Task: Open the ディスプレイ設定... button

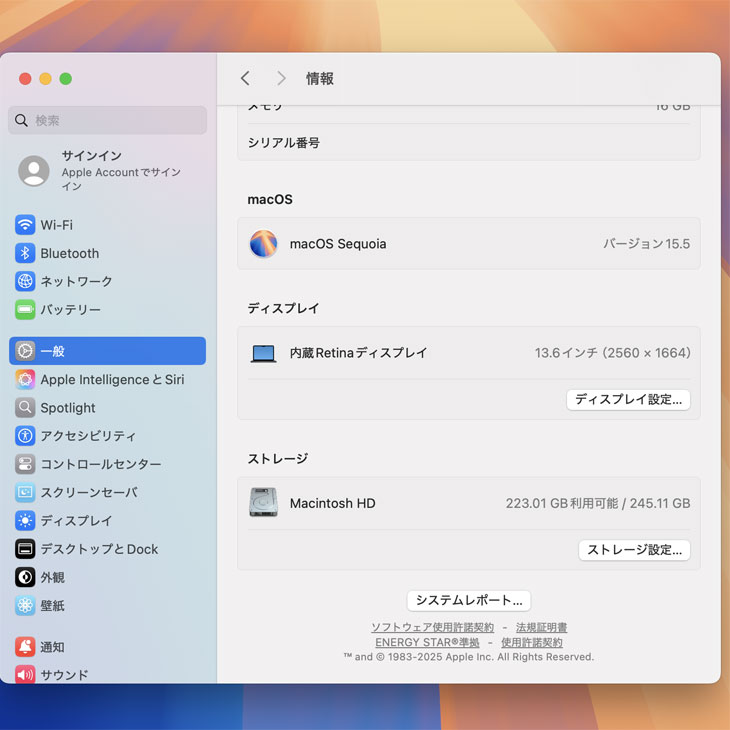Action: tap(628, 399)
